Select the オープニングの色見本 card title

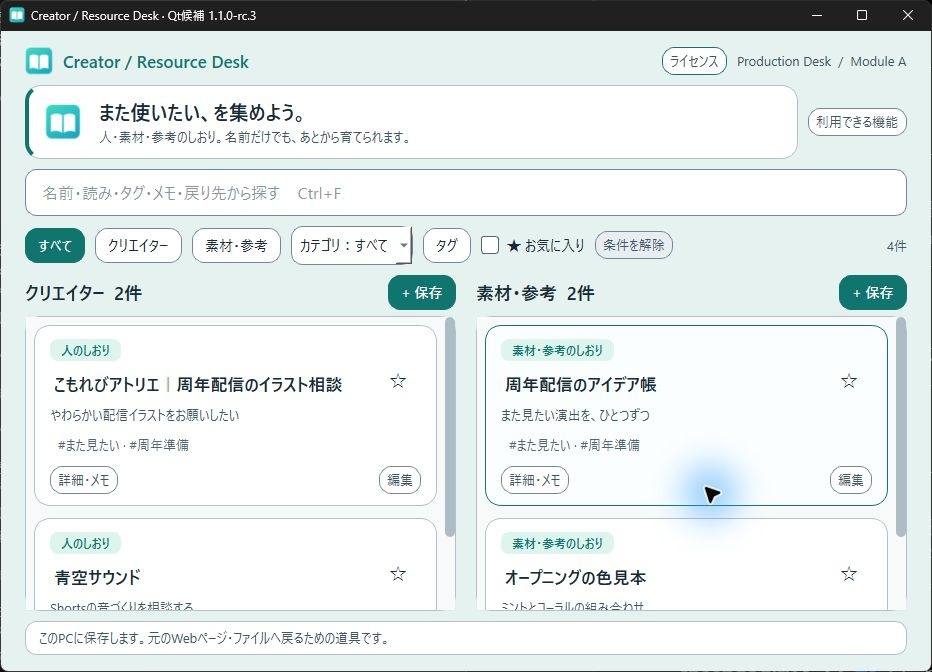[575, 578]
